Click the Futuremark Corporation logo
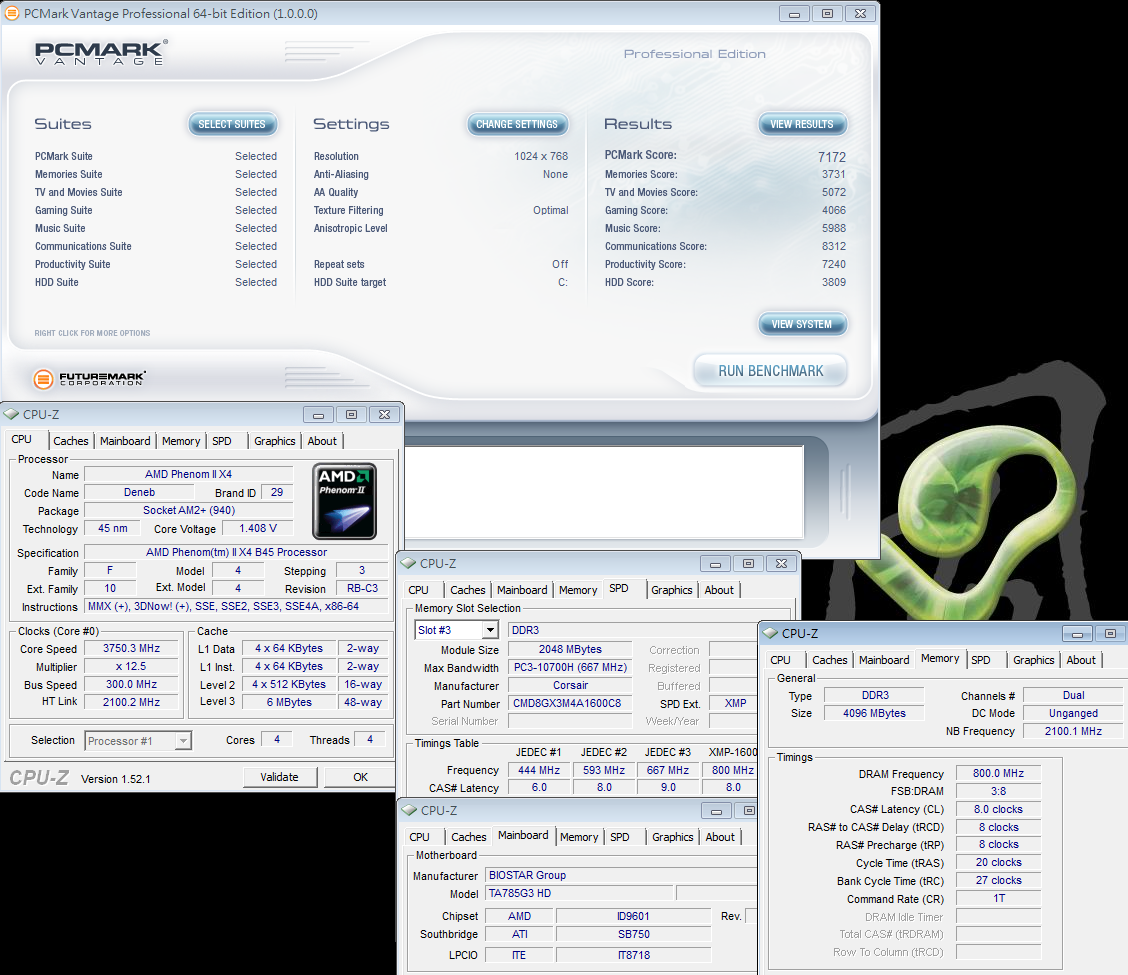 click(x=89, y=378)
